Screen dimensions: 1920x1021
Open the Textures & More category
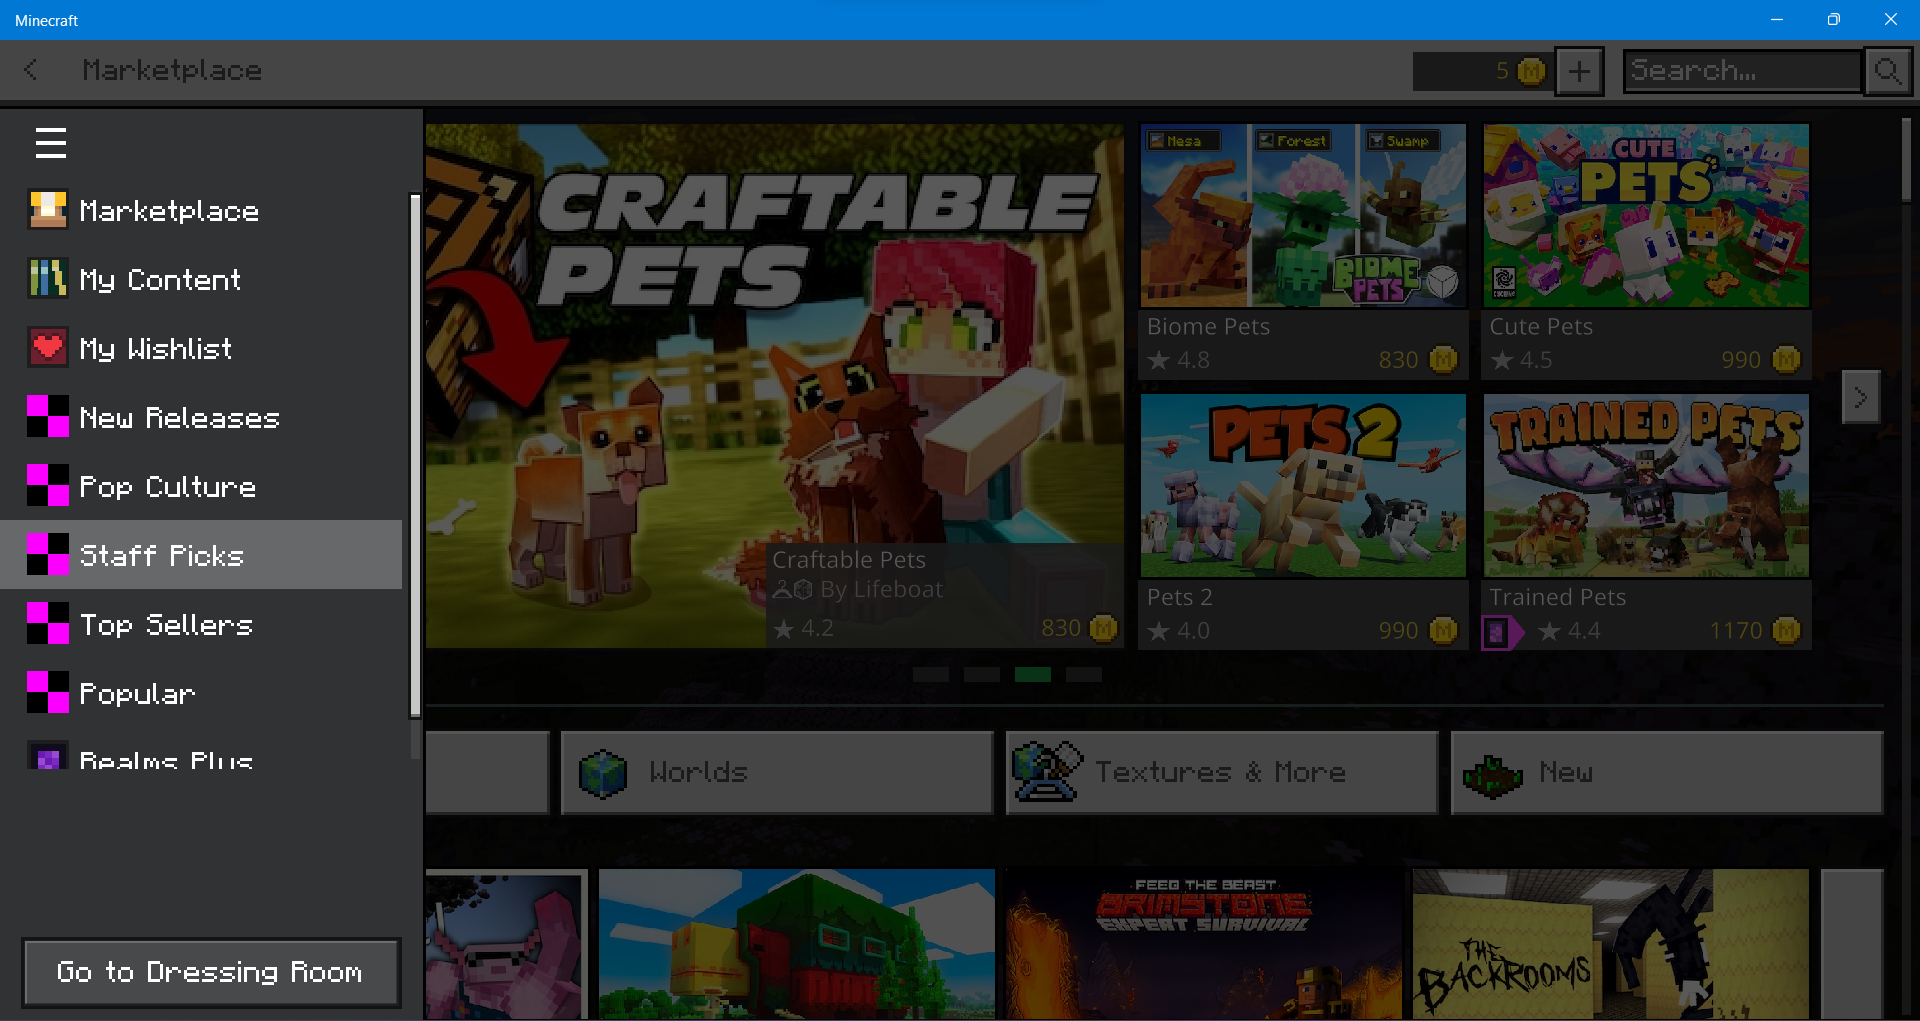(1222, 772)
